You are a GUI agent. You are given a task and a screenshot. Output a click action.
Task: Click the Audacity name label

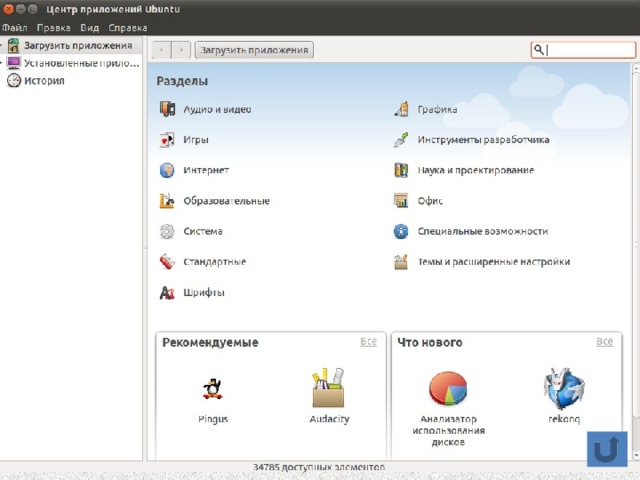click(329, 419)
